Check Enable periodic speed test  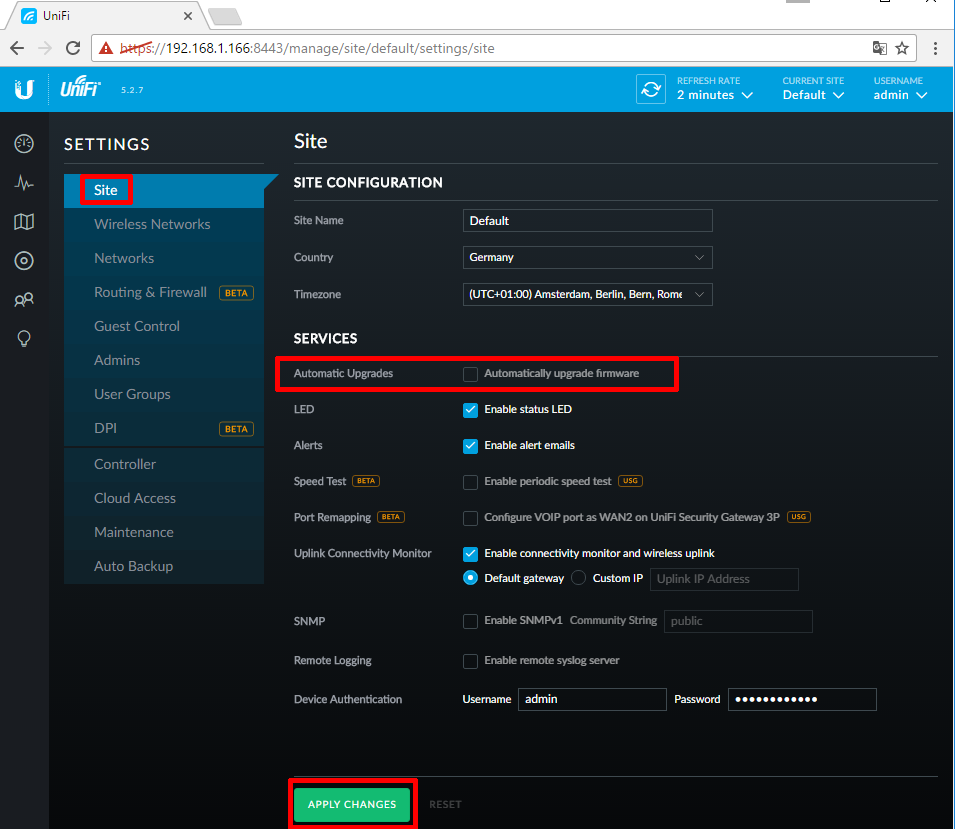(x=470, y=482)
